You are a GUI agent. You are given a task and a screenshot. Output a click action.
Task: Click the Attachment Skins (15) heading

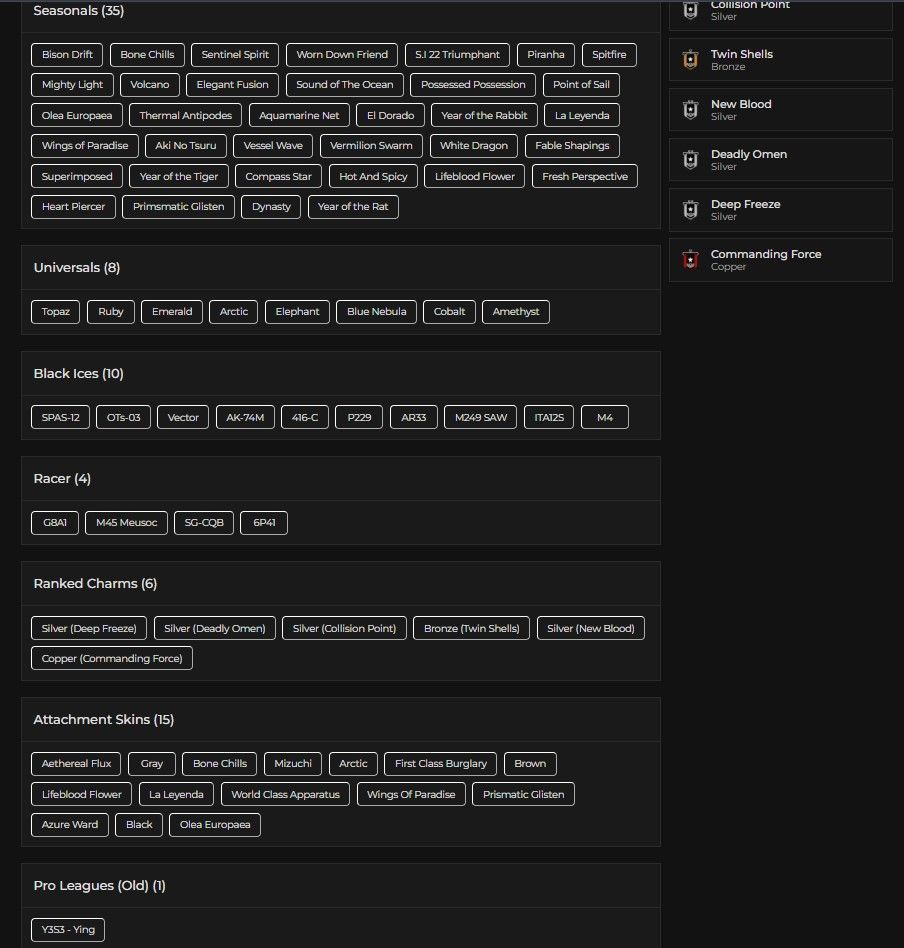[104, 719]
